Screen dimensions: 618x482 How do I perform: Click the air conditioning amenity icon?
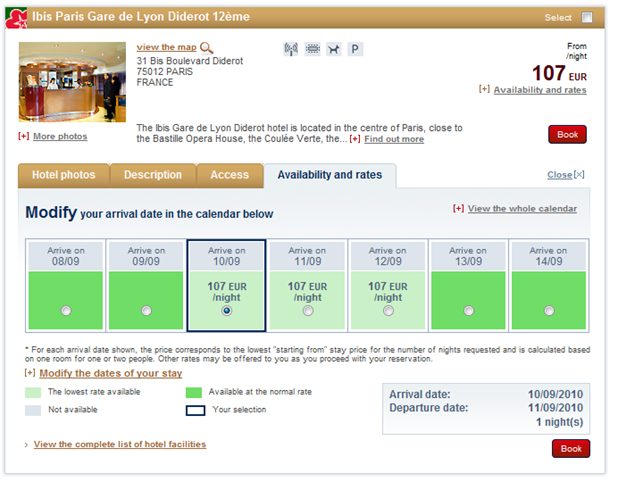[x=313, y=49]
